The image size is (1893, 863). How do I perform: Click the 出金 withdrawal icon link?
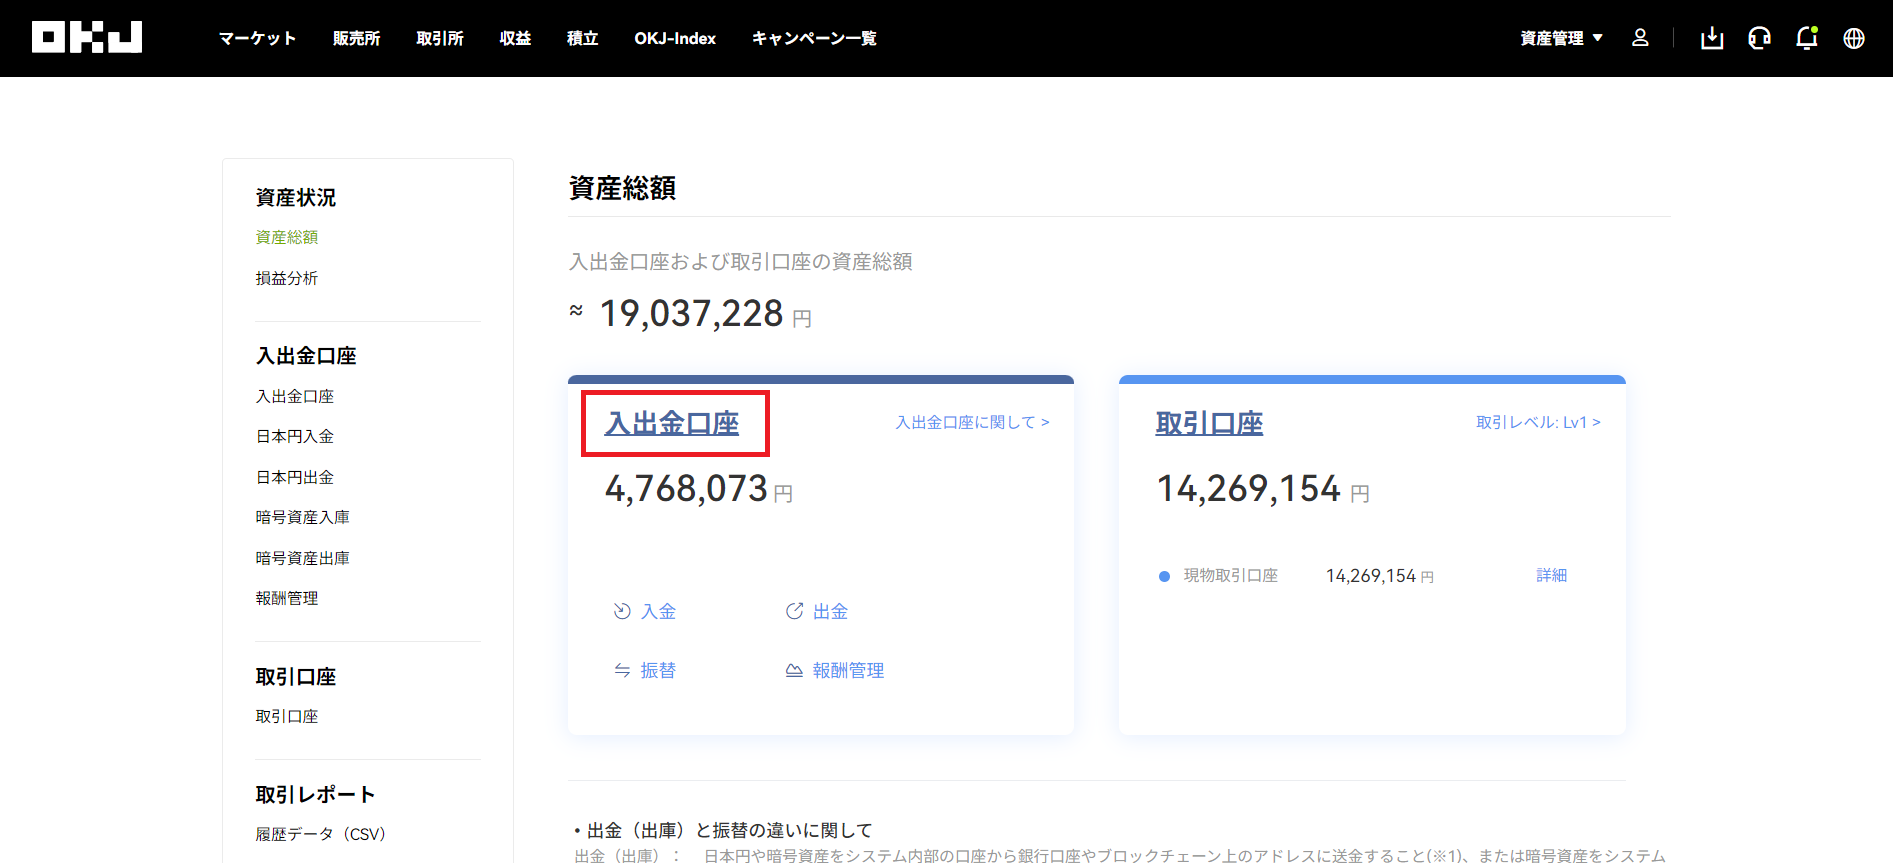coord(817,611)
